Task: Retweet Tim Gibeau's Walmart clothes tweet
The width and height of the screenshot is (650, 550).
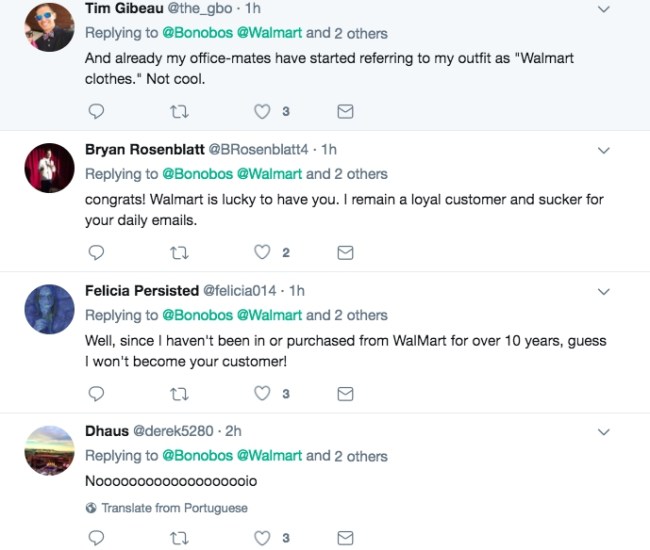Action: [x=179, y=111]
